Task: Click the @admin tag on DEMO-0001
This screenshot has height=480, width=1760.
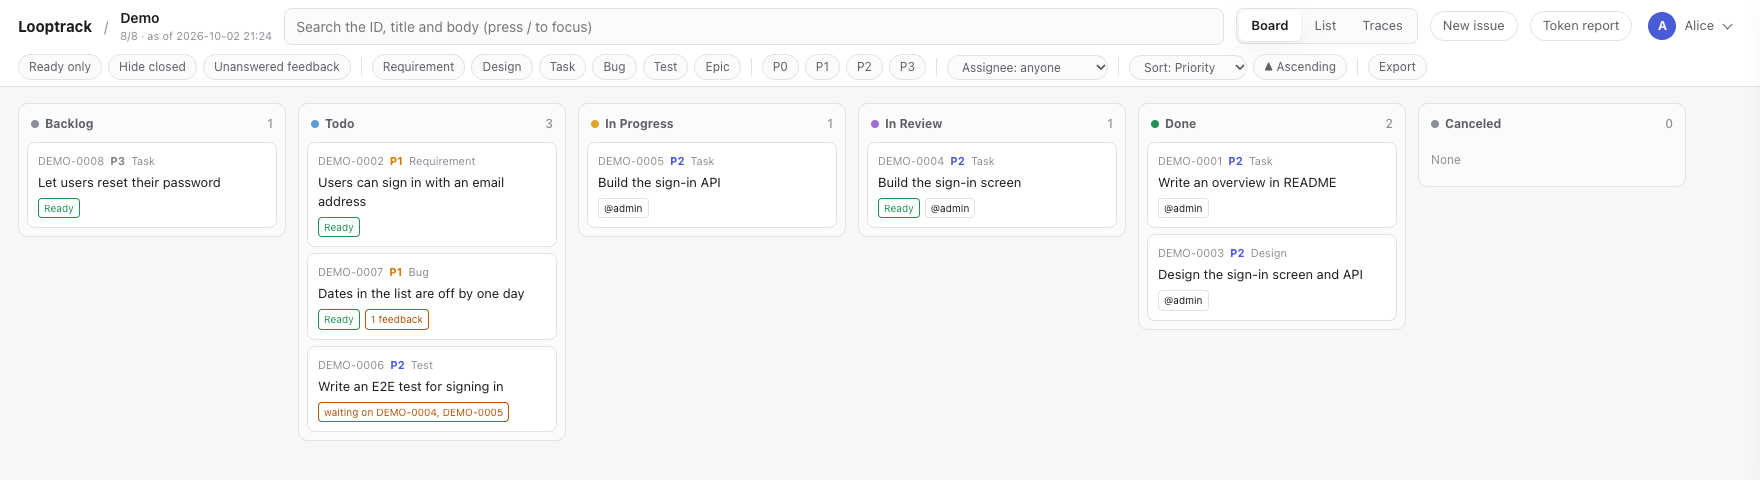Action: tap(1183, 208)
